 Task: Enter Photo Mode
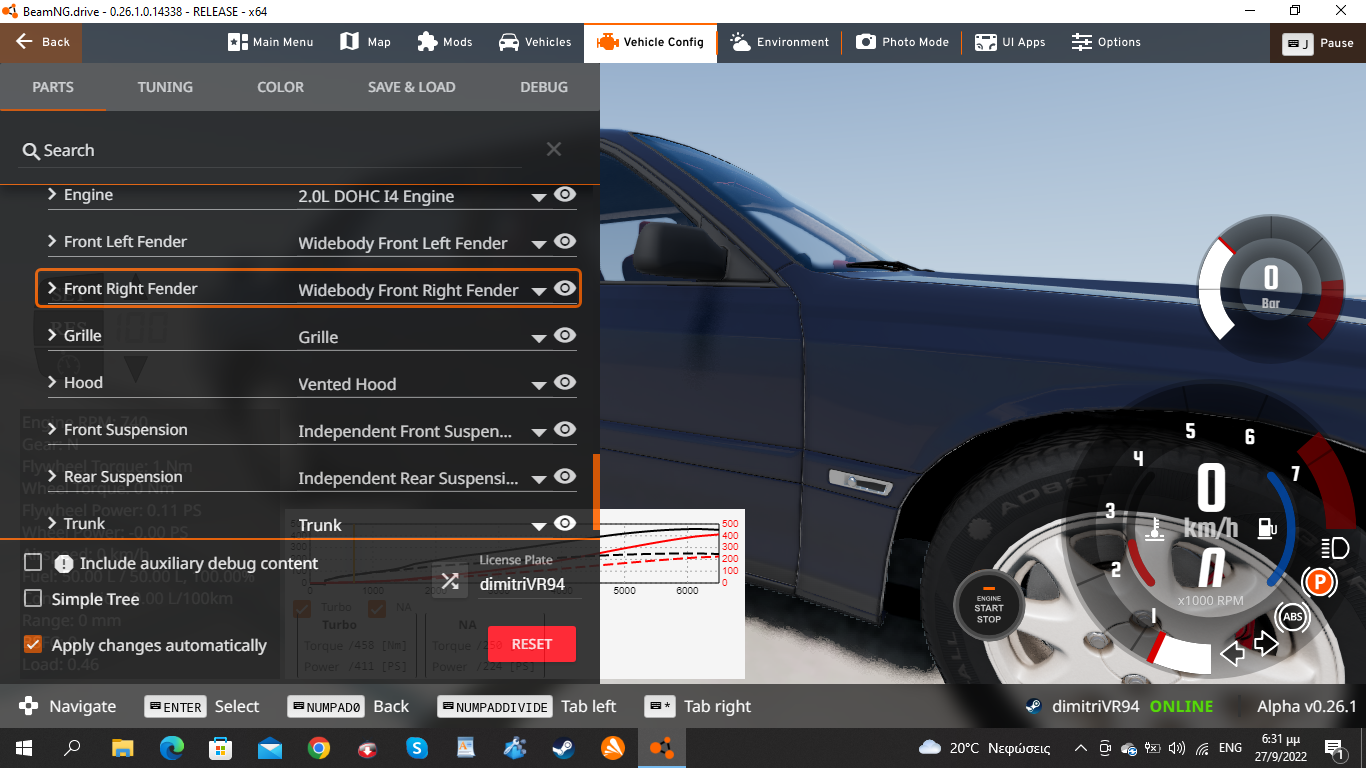click(902, 42)
